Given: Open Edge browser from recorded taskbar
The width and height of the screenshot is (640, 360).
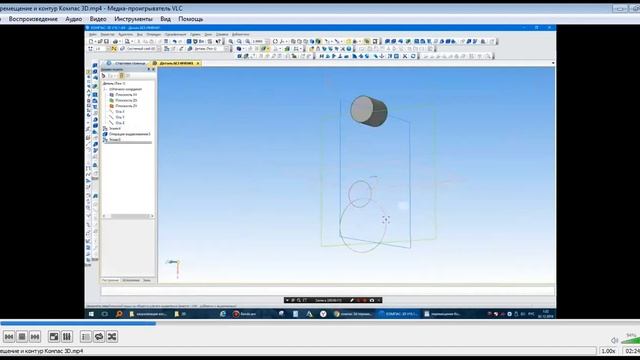Looking at the screenshot, I should point(223,314).
